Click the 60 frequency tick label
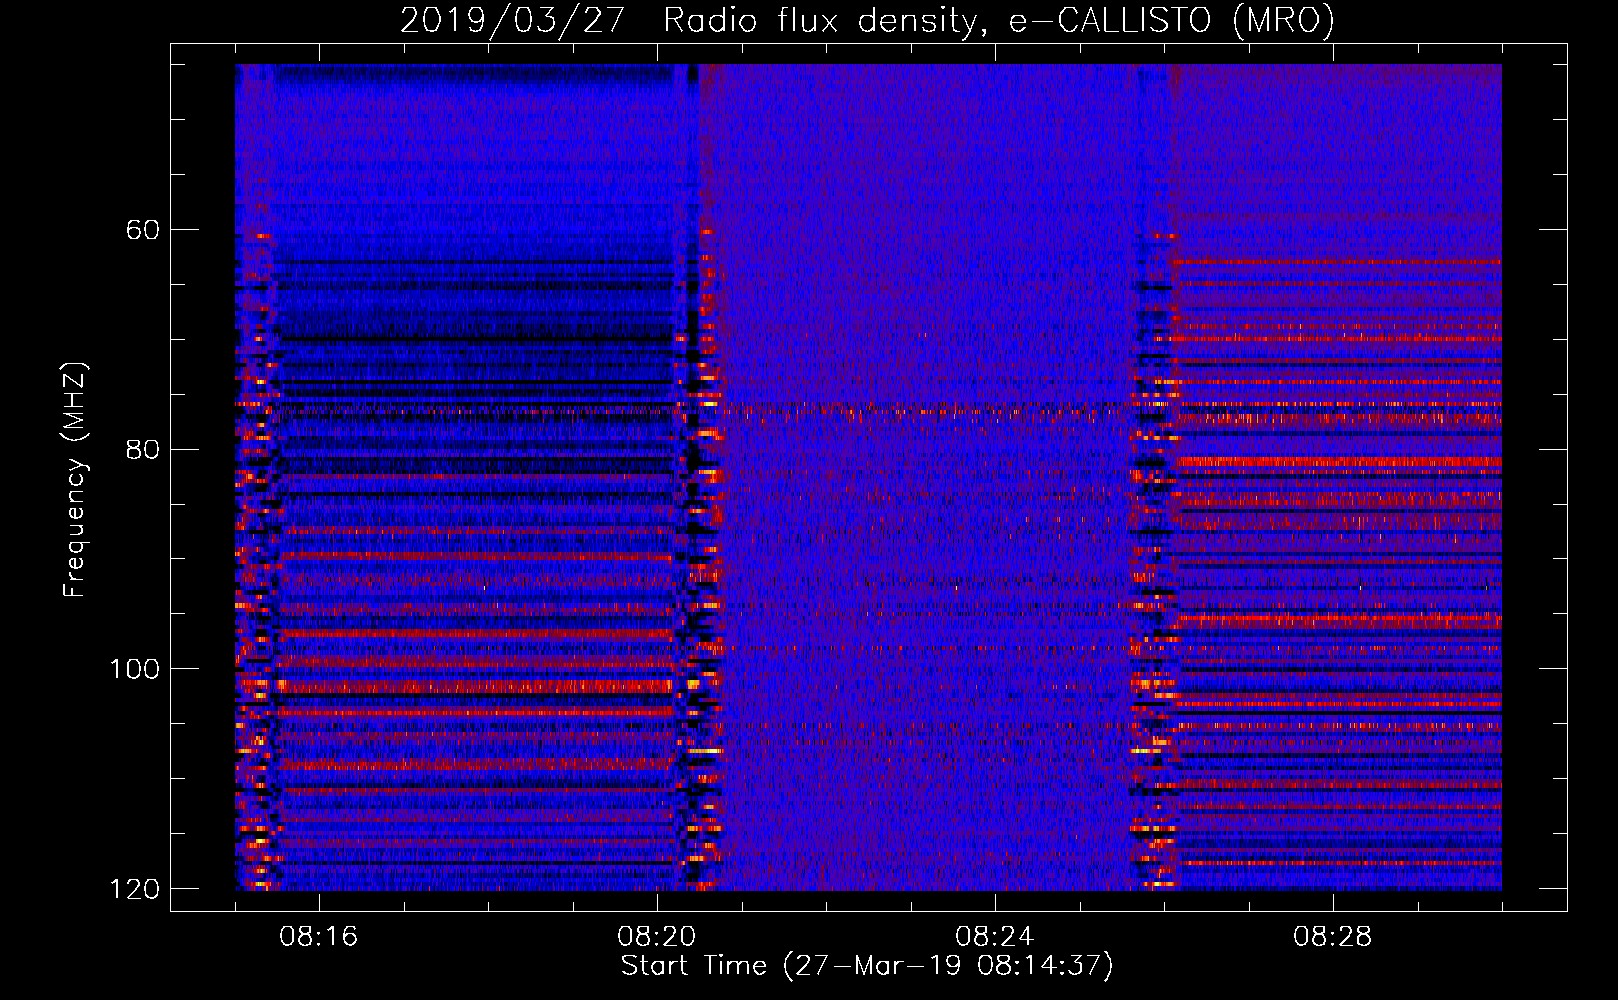 [x=143, y=230]
